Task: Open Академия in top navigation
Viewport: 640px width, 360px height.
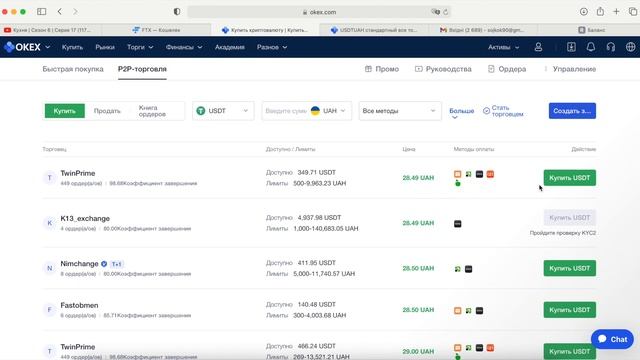Action: [230, 47]
